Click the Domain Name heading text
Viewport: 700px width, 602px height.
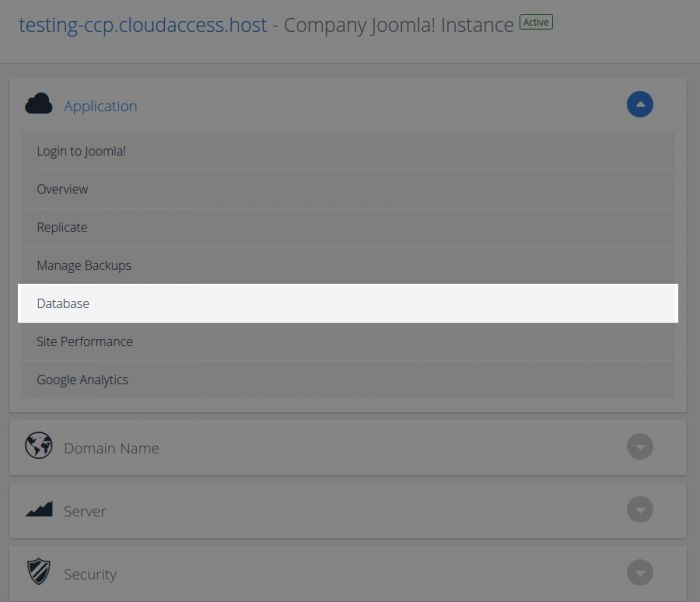(x=111, y=448)
